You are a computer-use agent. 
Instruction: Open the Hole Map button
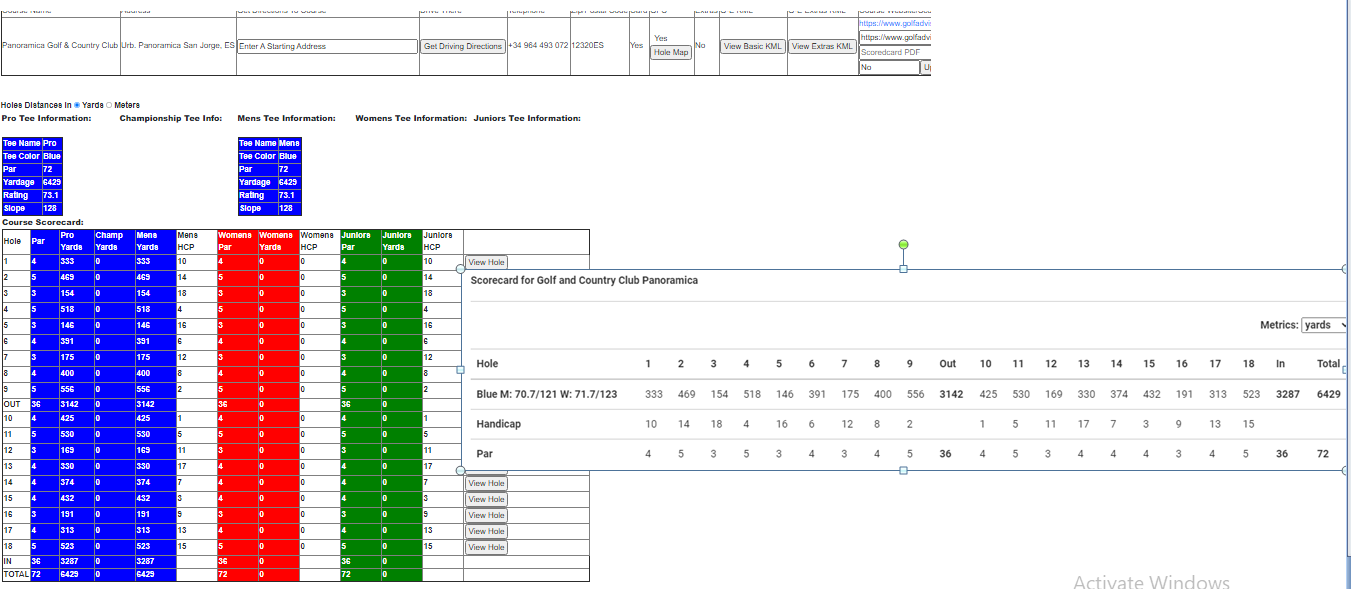671,52
